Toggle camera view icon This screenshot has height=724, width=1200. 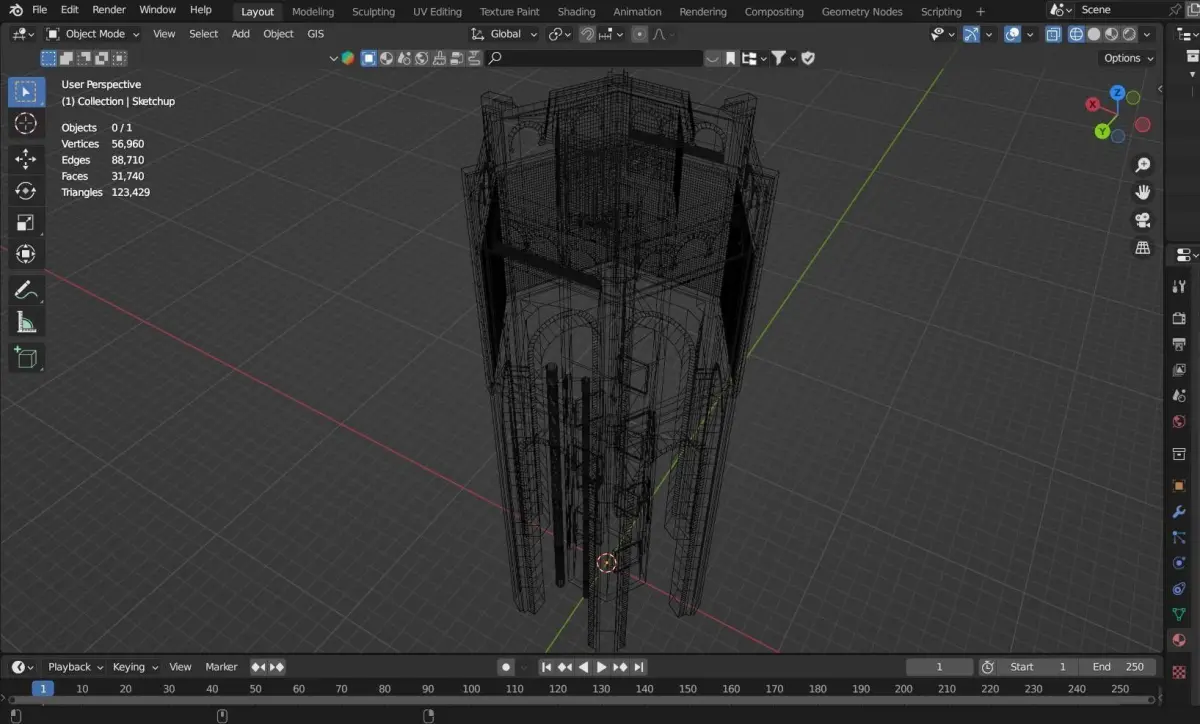point(1143,220)
